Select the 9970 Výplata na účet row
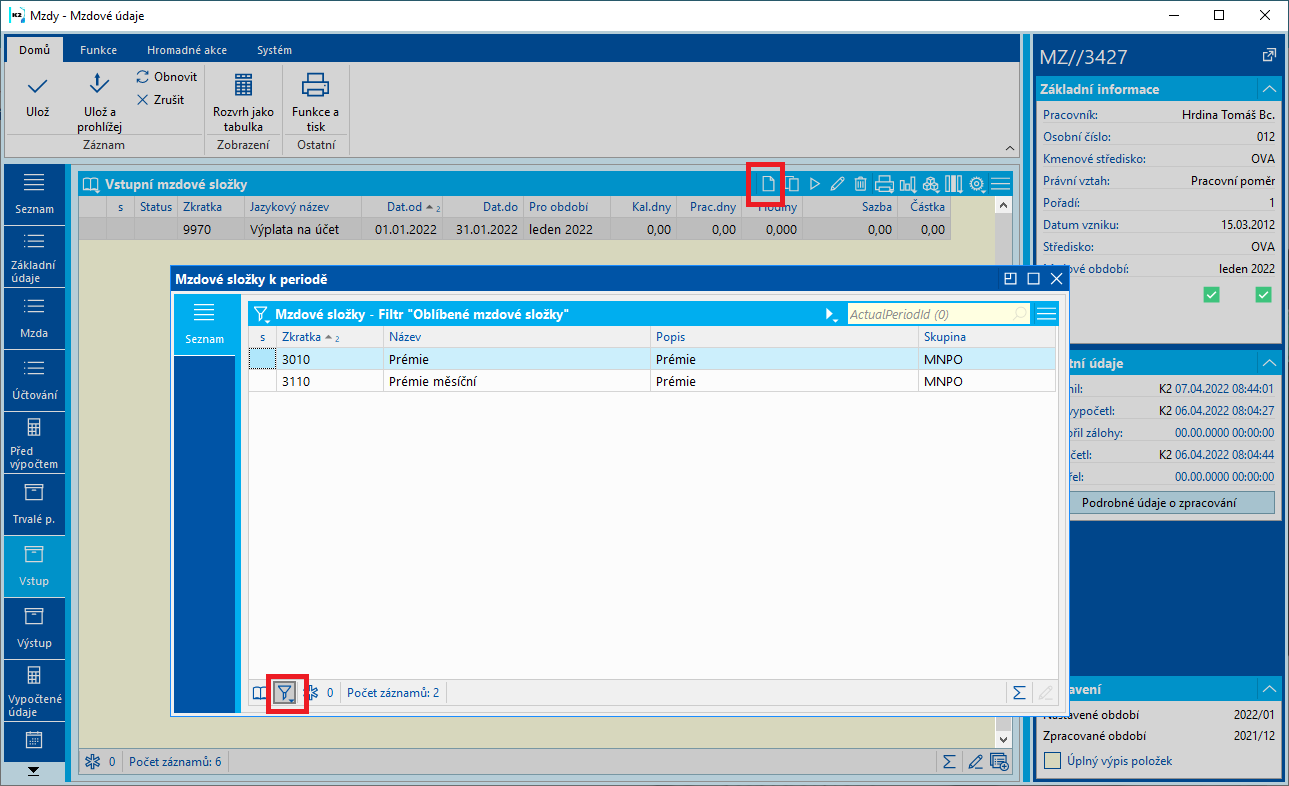 (514, 229)
